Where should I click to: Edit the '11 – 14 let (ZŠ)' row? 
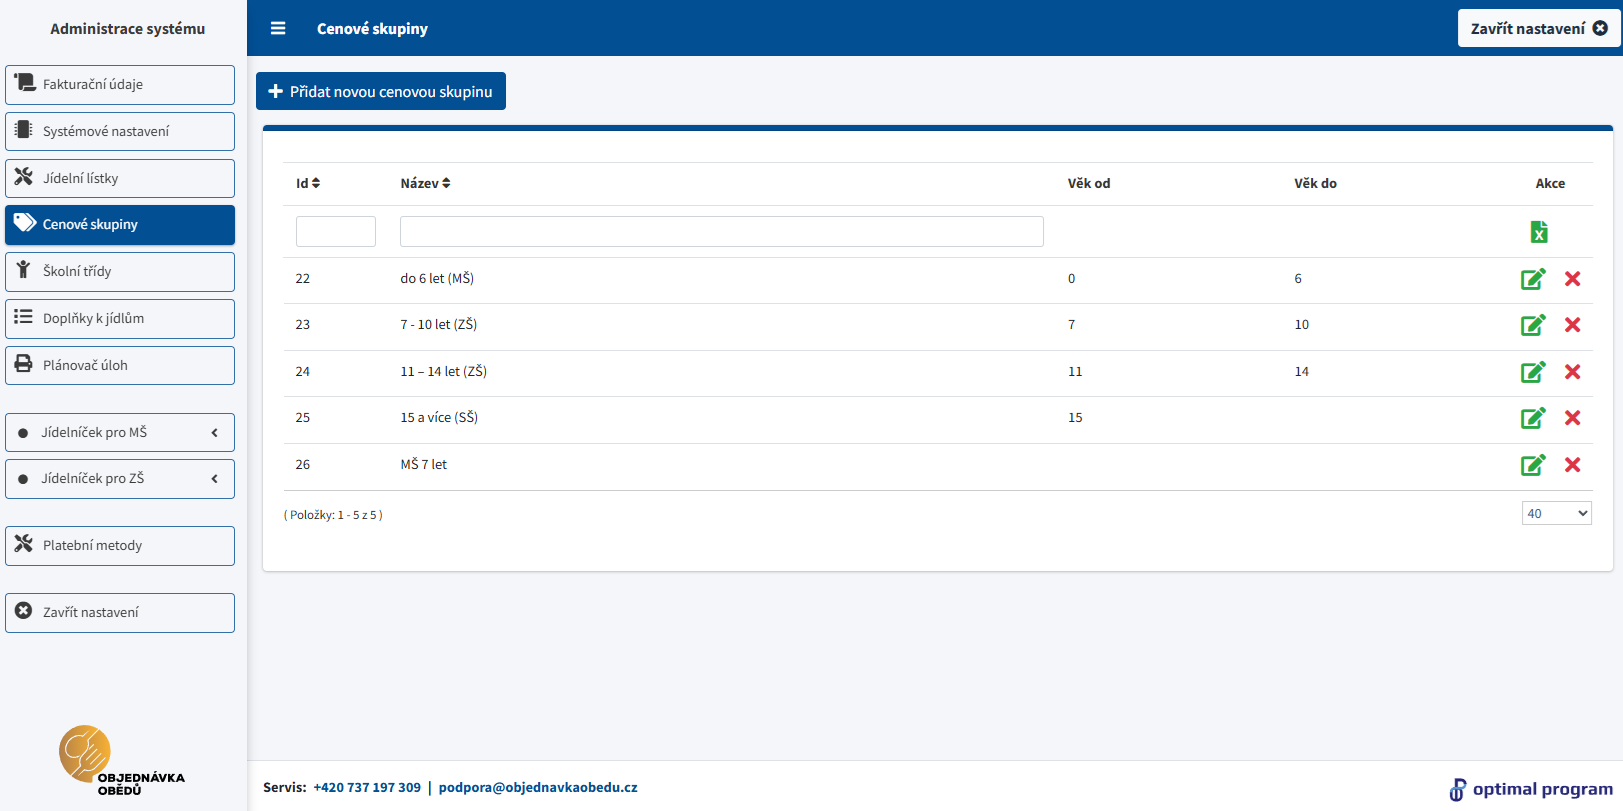(x=1532, y=372)
